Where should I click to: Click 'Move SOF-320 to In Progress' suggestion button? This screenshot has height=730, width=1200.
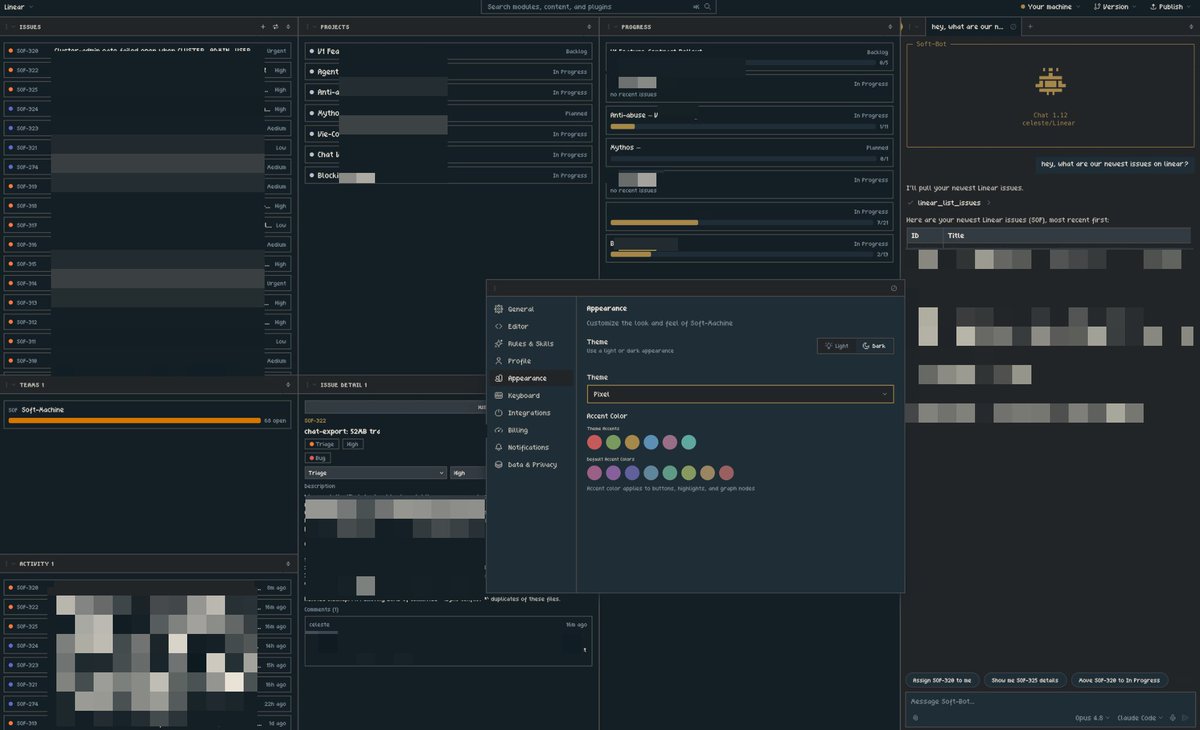tap(1119, 680)
